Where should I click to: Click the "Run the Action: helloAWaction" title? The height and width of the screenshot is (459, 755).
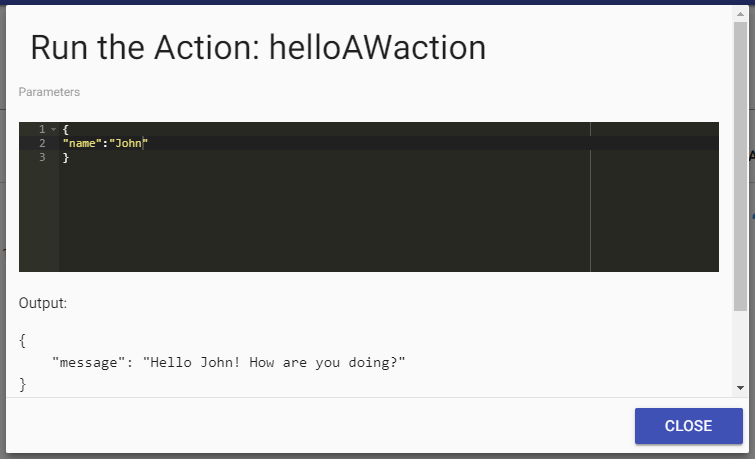(x=258, y=48)
